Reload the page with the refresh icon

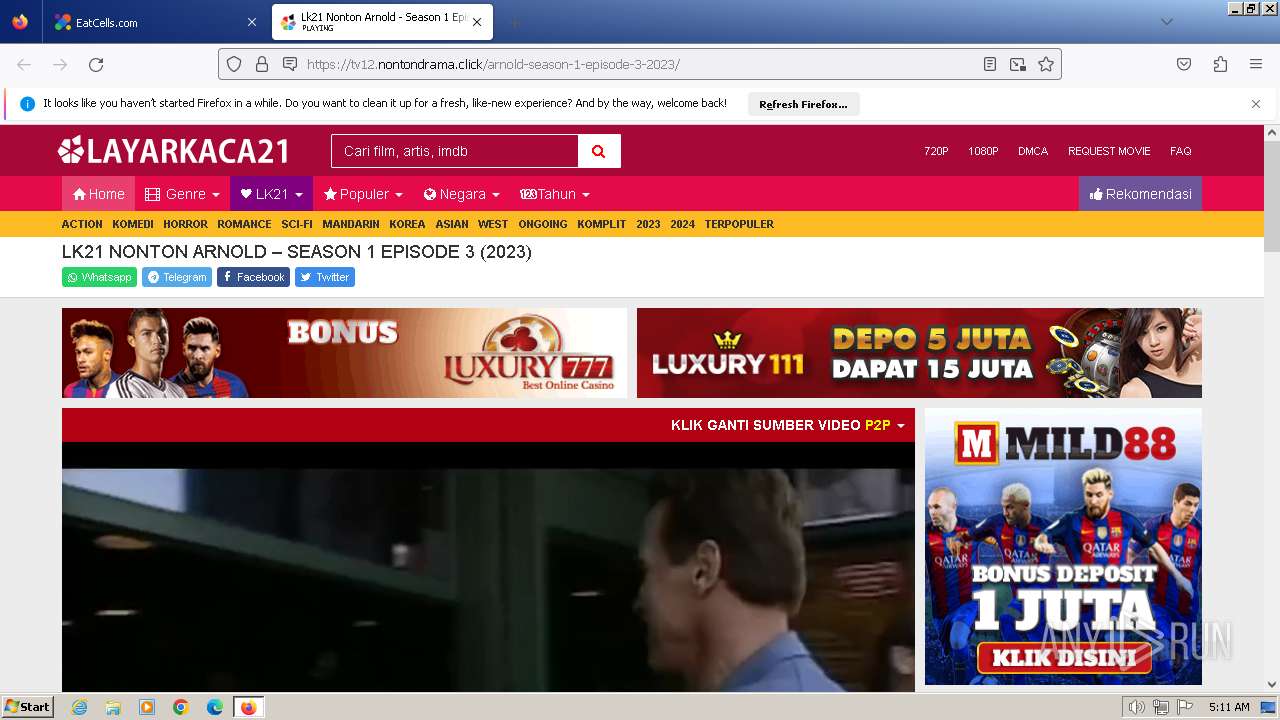(96, 64)
